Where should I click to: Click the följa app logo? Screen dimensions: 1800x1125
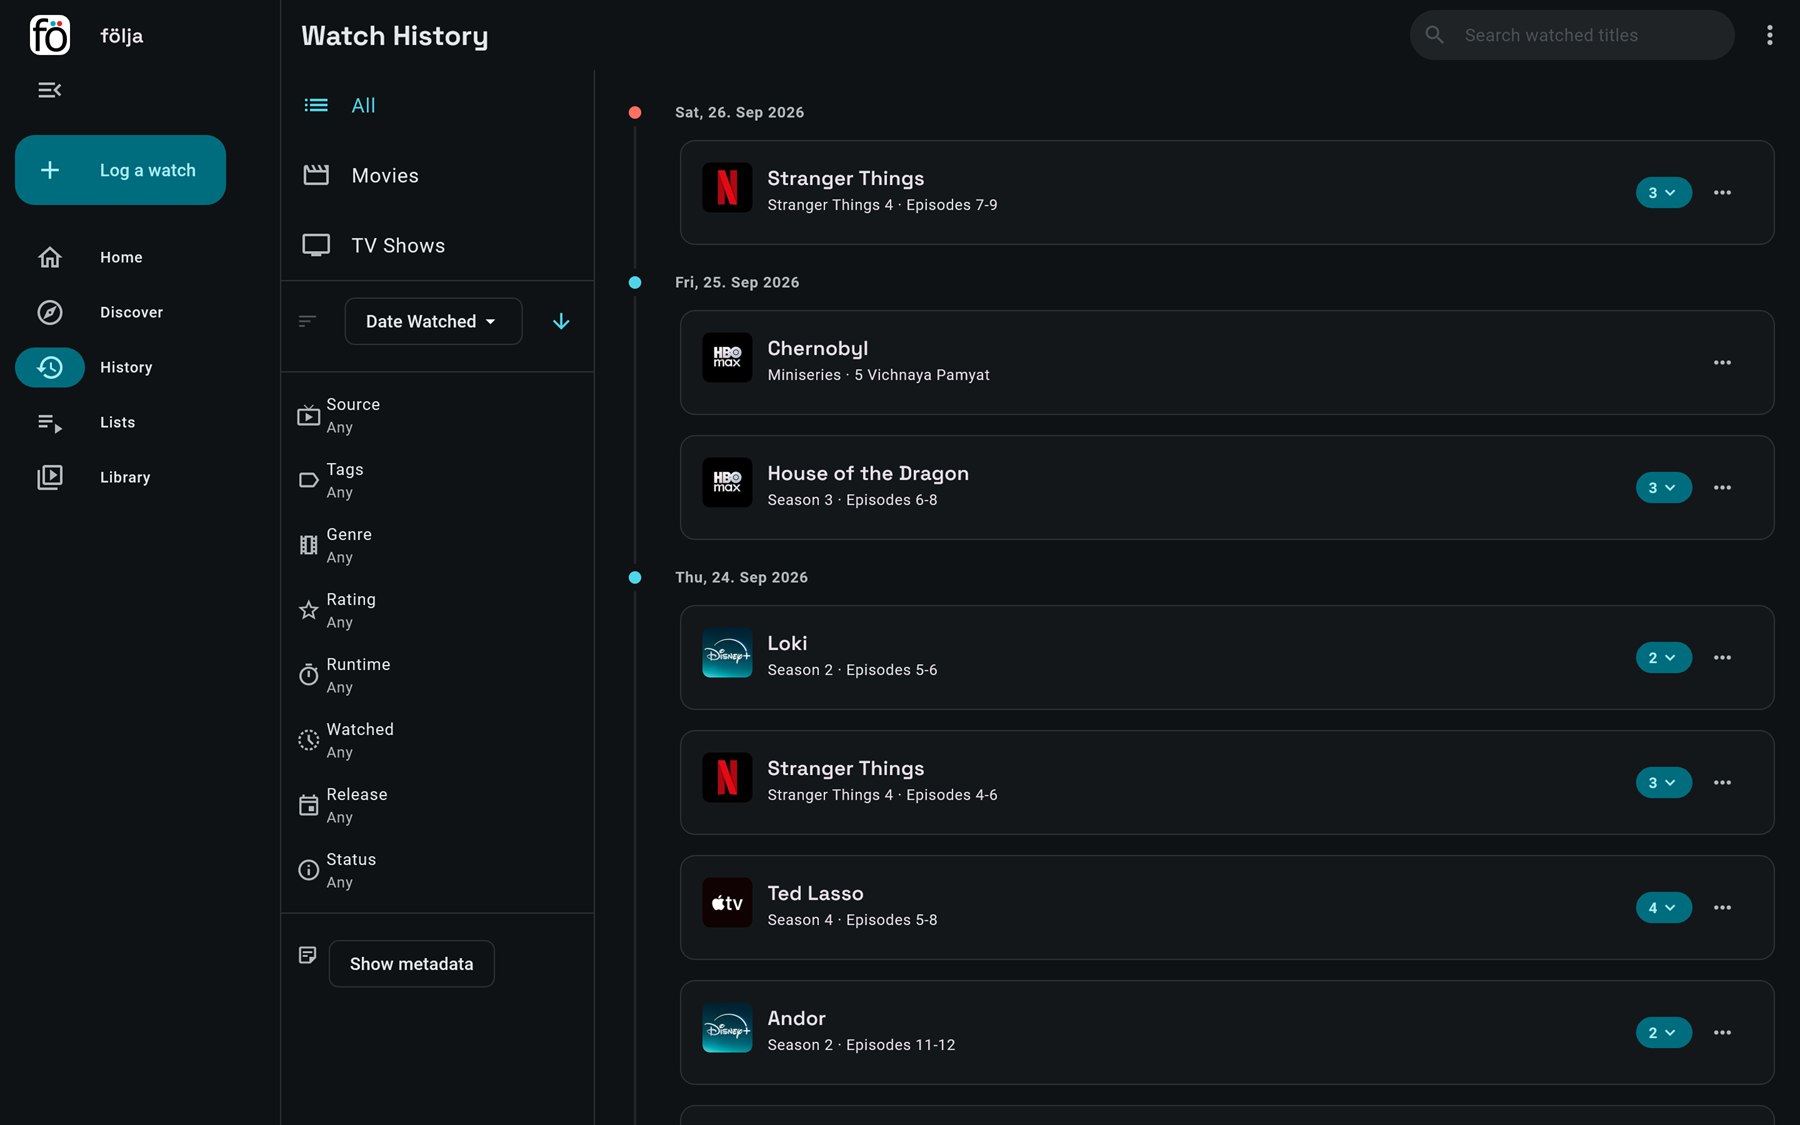(49, 35)
